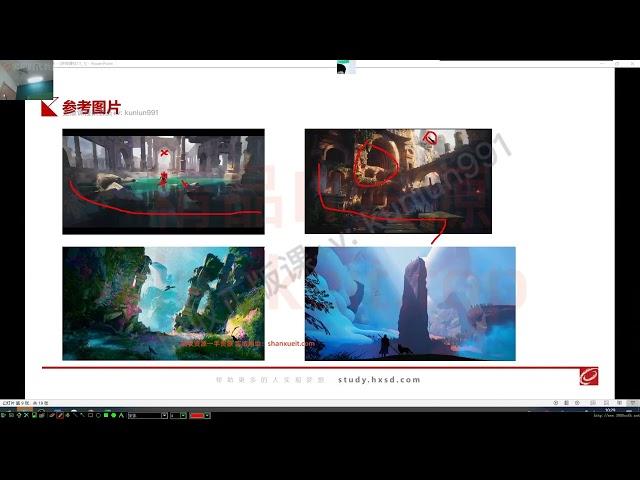
Task: Select the filled green square tool
Action: (106, 415)
